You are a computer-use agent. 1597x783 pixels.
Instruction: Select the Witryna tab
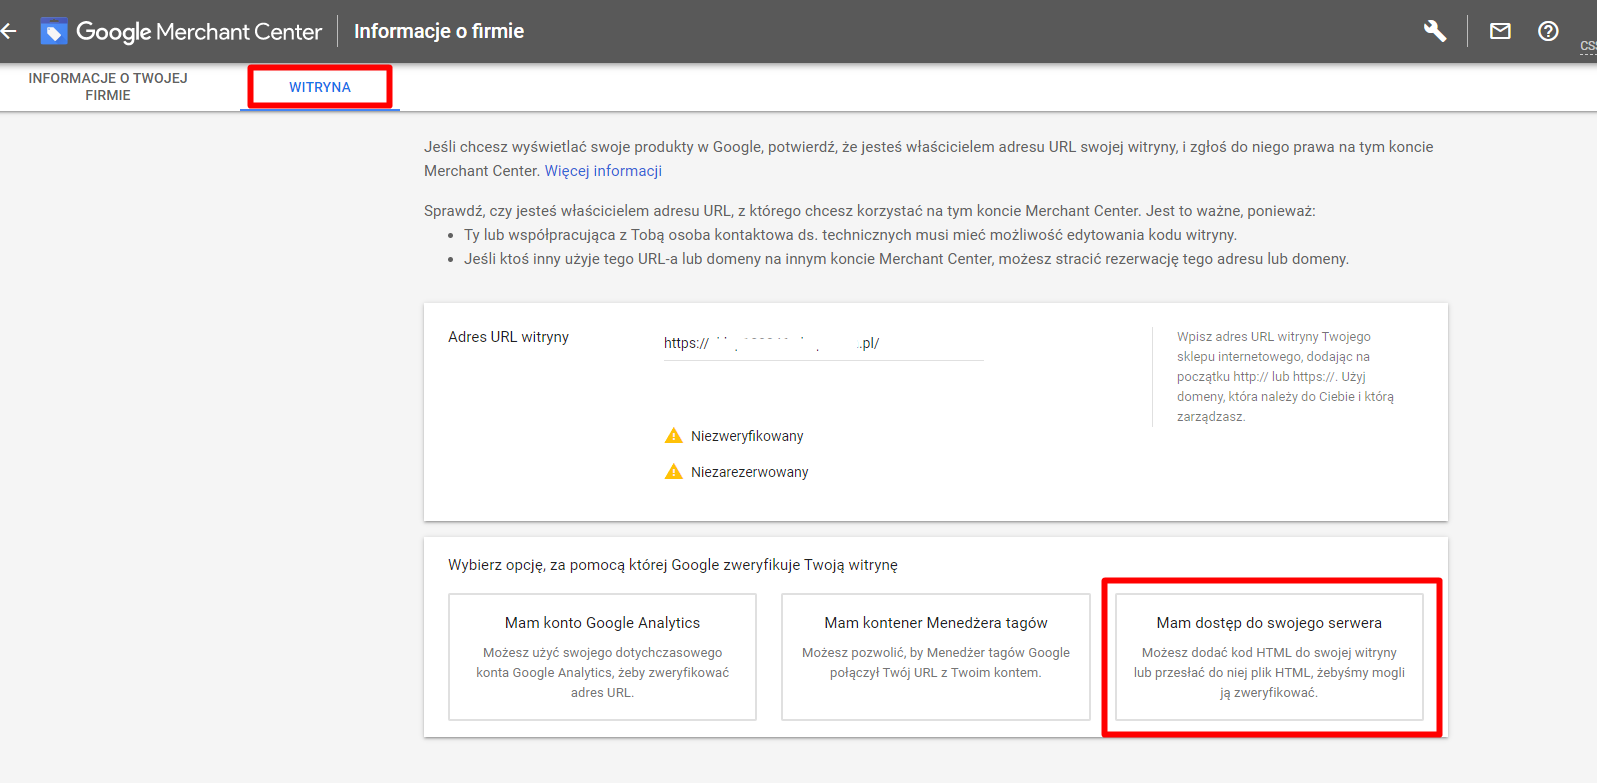point(320,87)
